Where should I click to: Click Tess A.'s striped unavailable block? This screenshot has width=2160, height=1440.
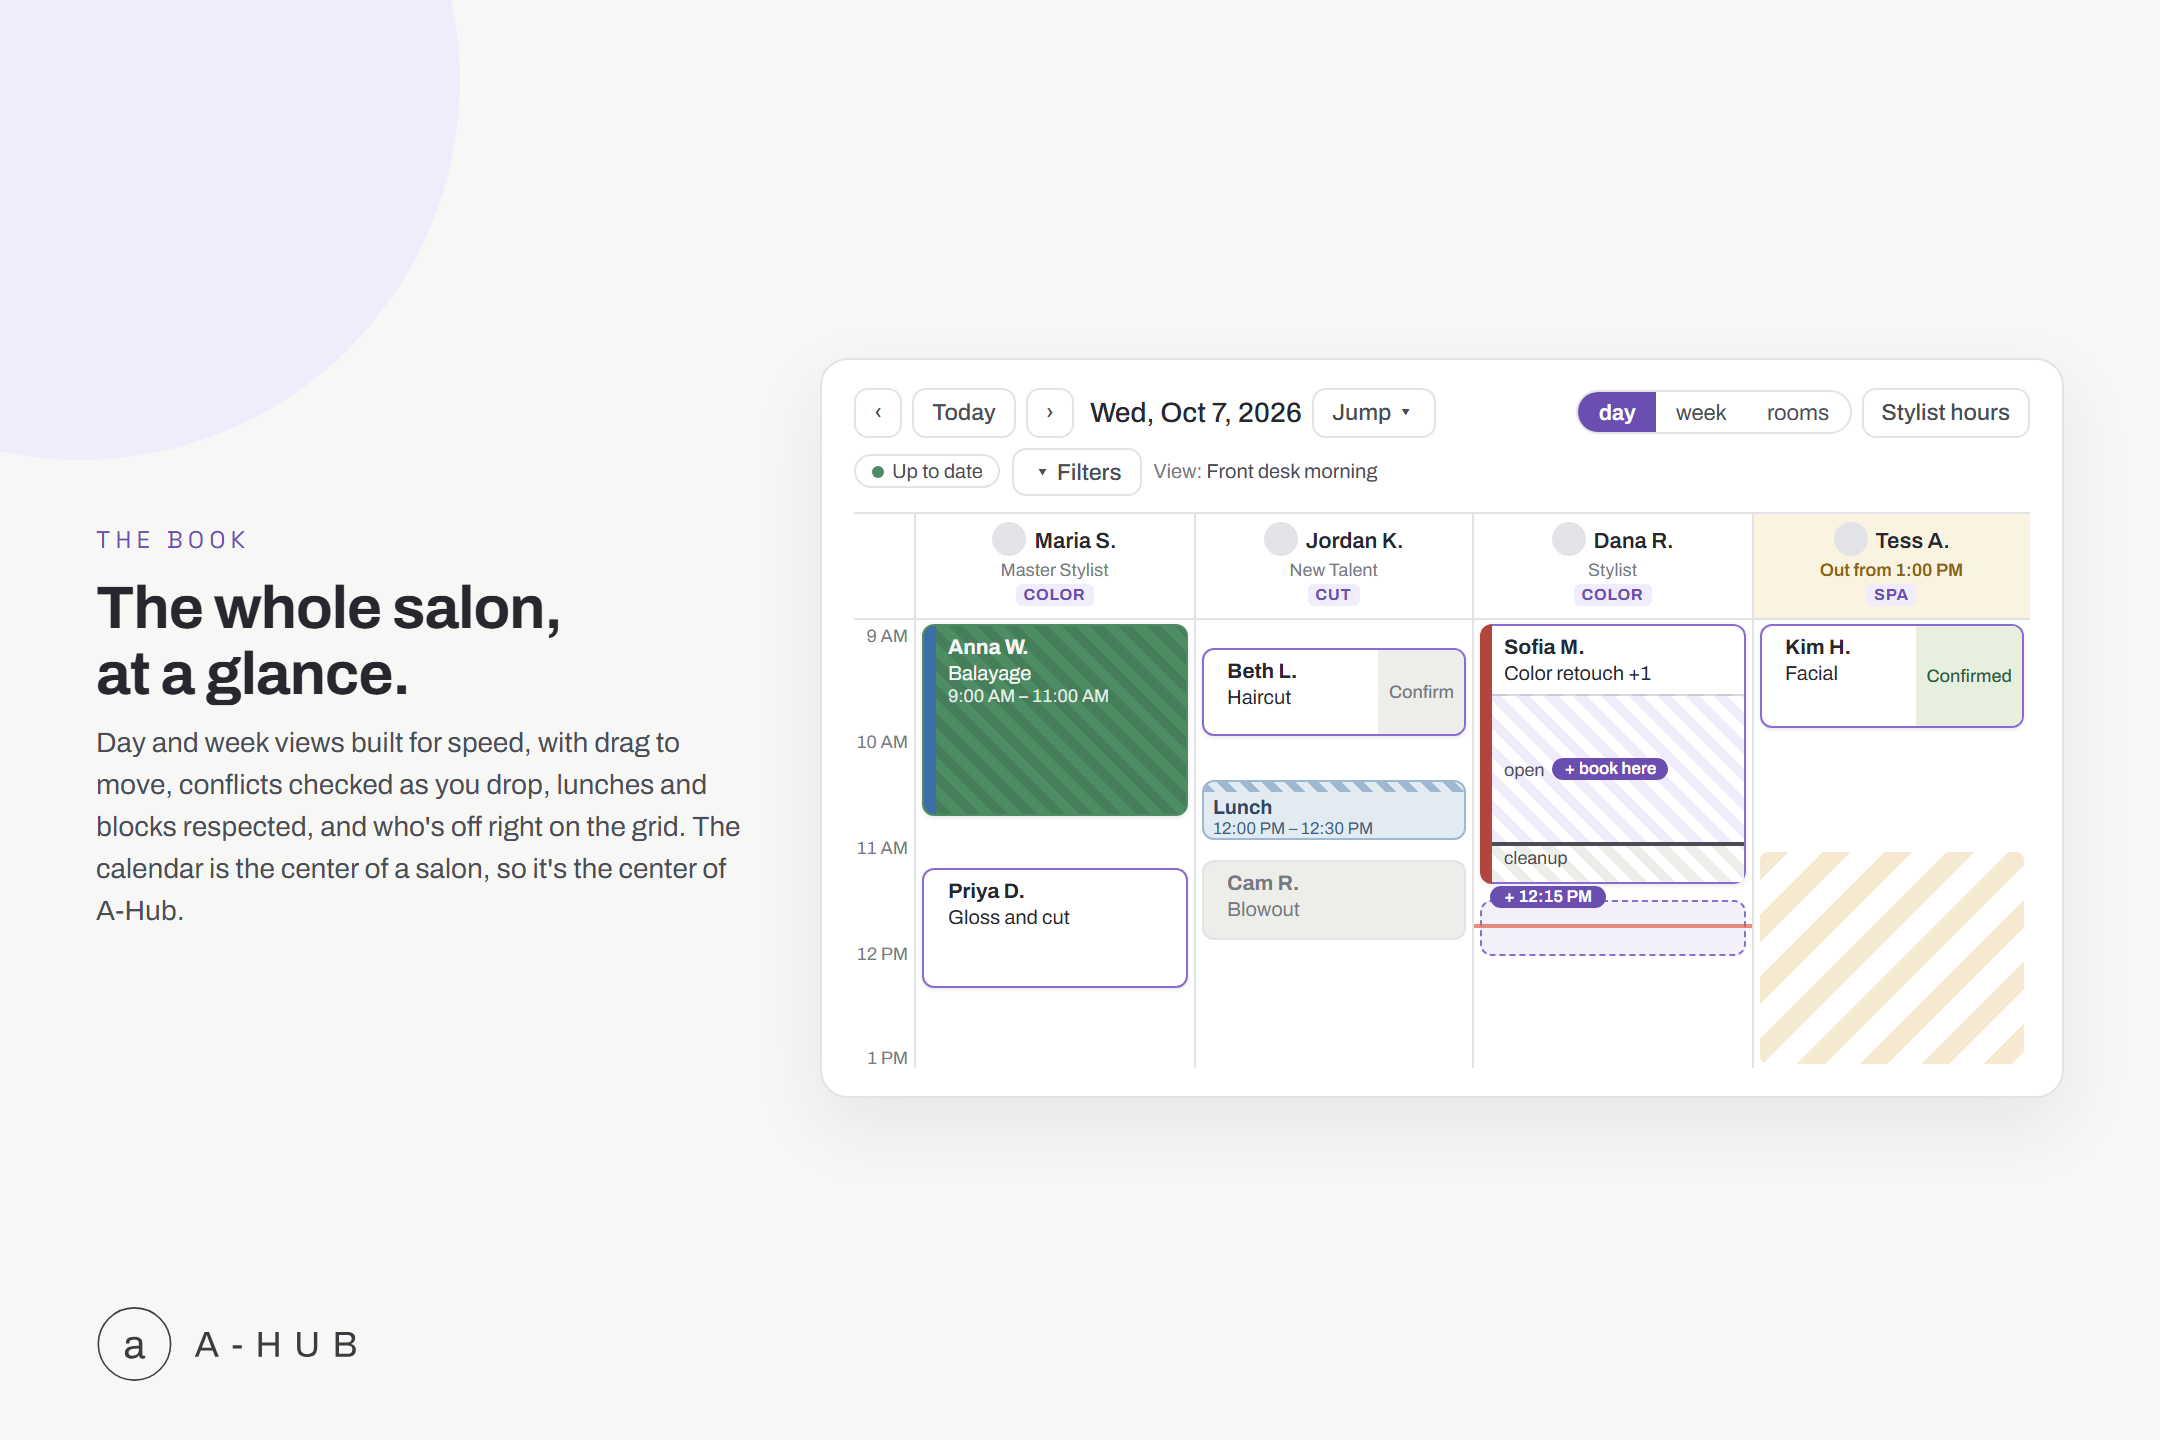coord(1892,958)
